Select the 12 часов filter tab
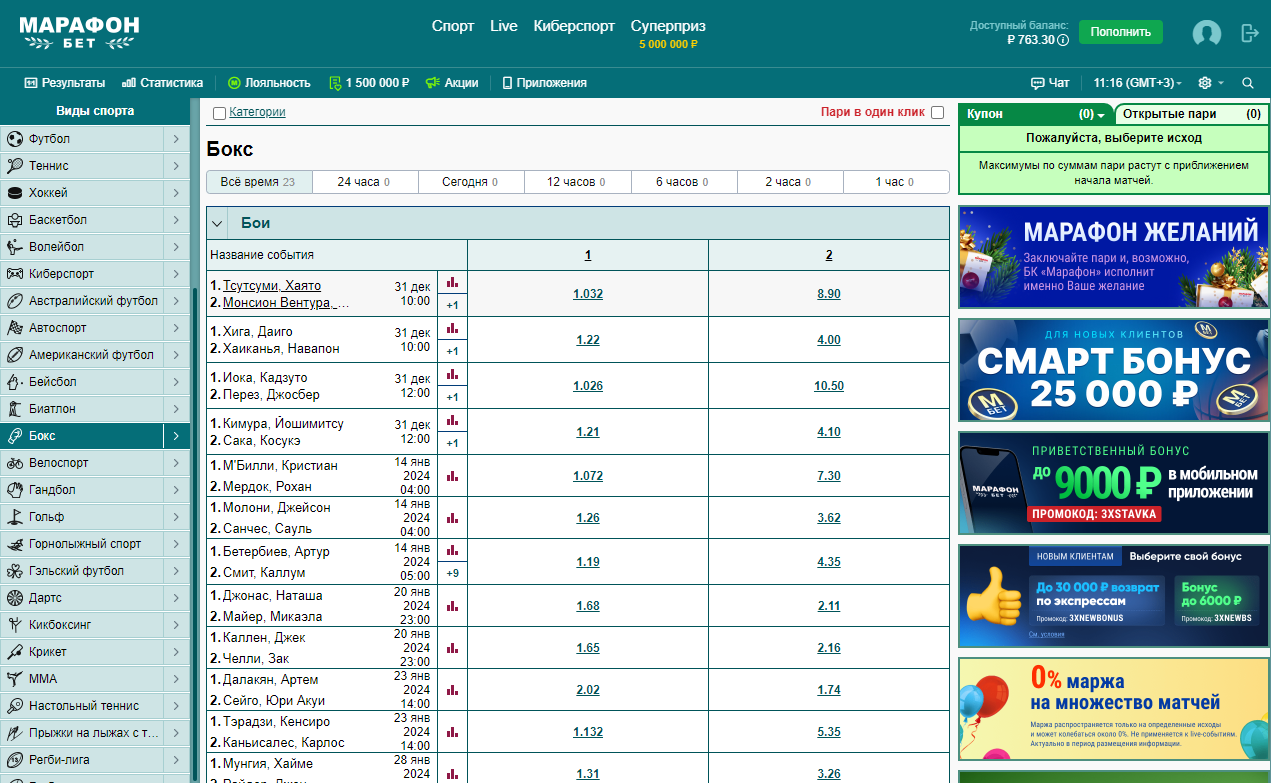 point(578,182)
